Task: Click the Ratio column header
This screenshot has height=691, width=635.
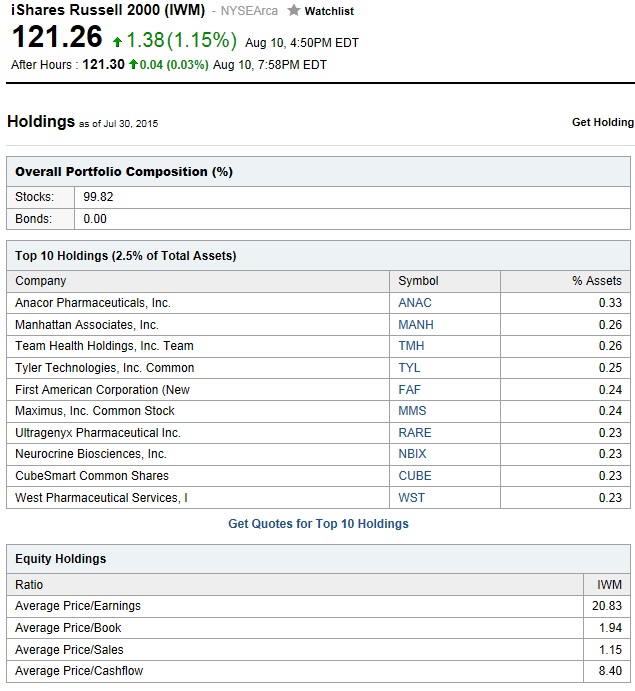Action: [x=29, y=585]
